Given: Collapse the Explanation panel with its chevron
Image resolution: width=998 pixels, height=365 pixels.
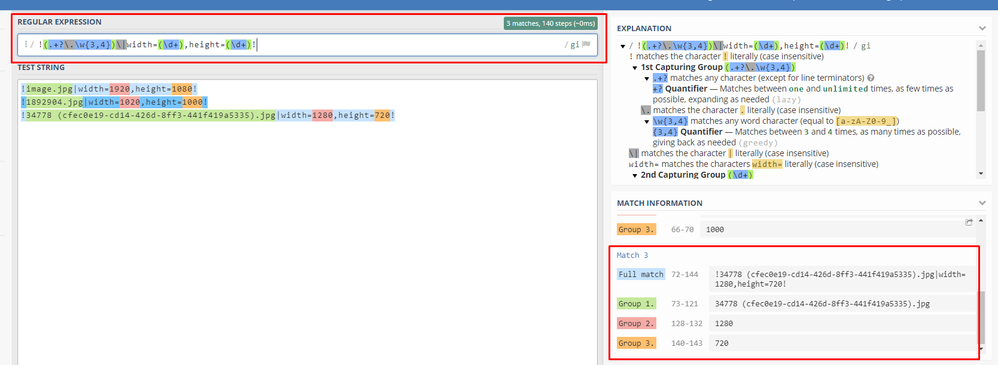Looking at the screenshot, I should [x=983, y=28].
